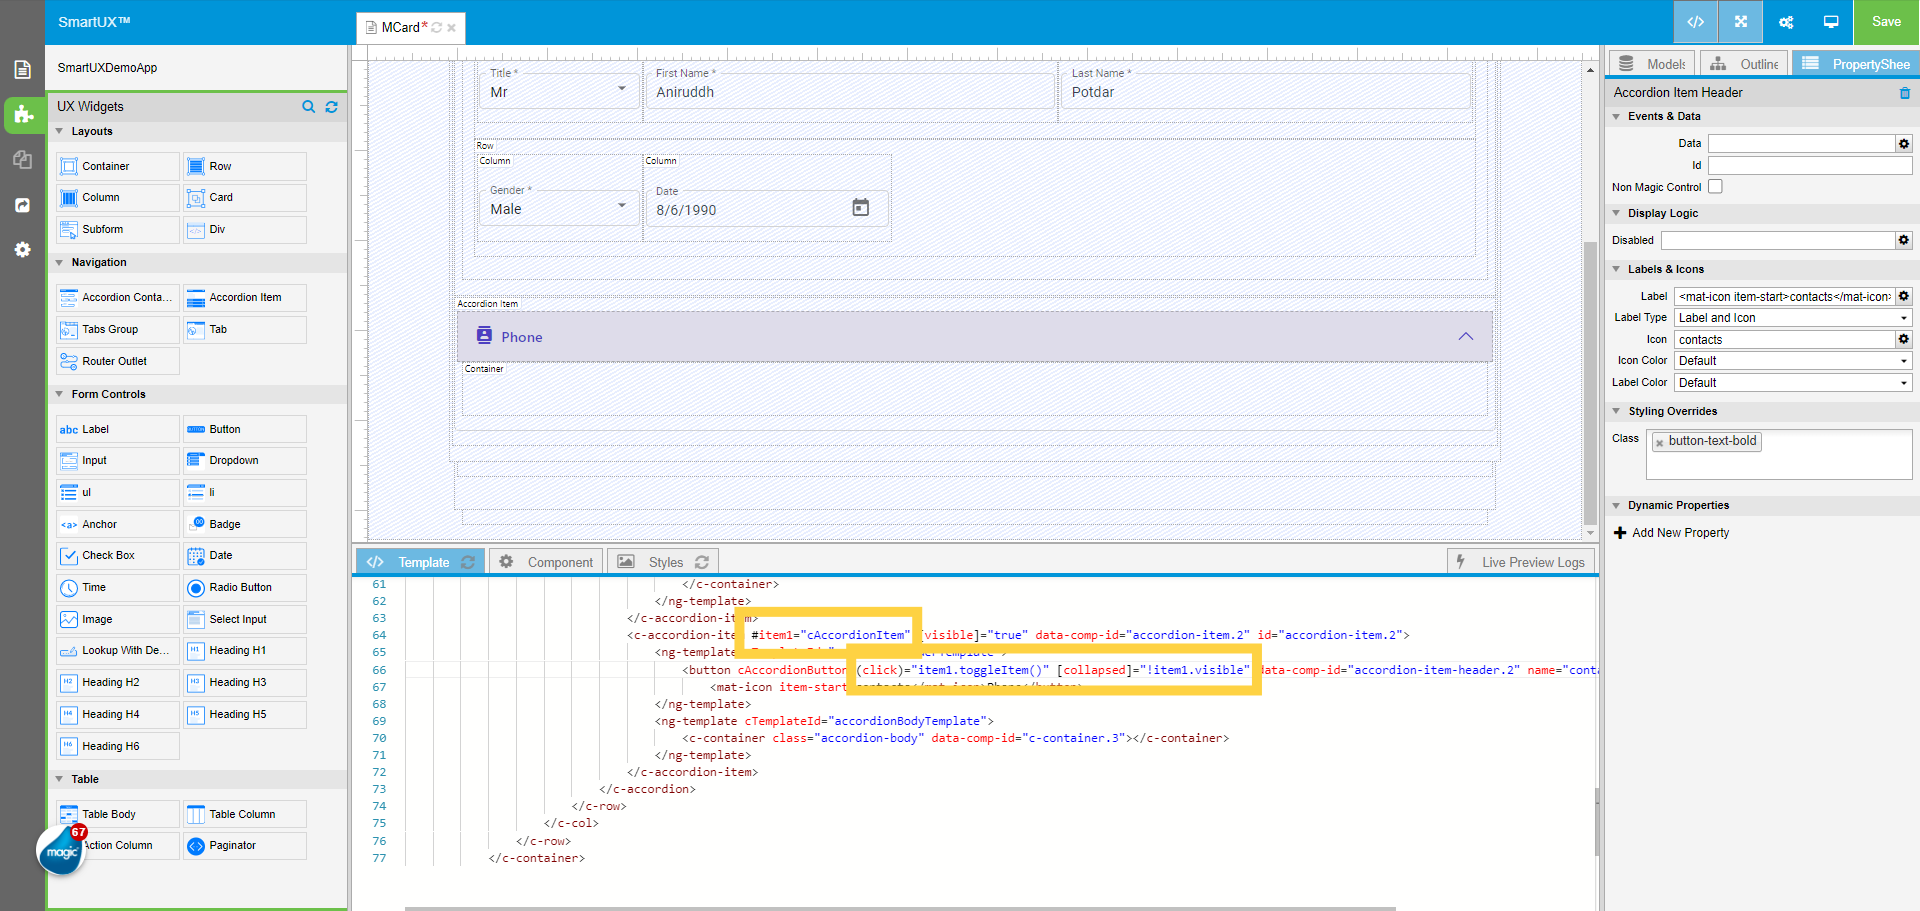1920x911 pixels.
Task: Switch to the Component tab
Action: point(560,561)
